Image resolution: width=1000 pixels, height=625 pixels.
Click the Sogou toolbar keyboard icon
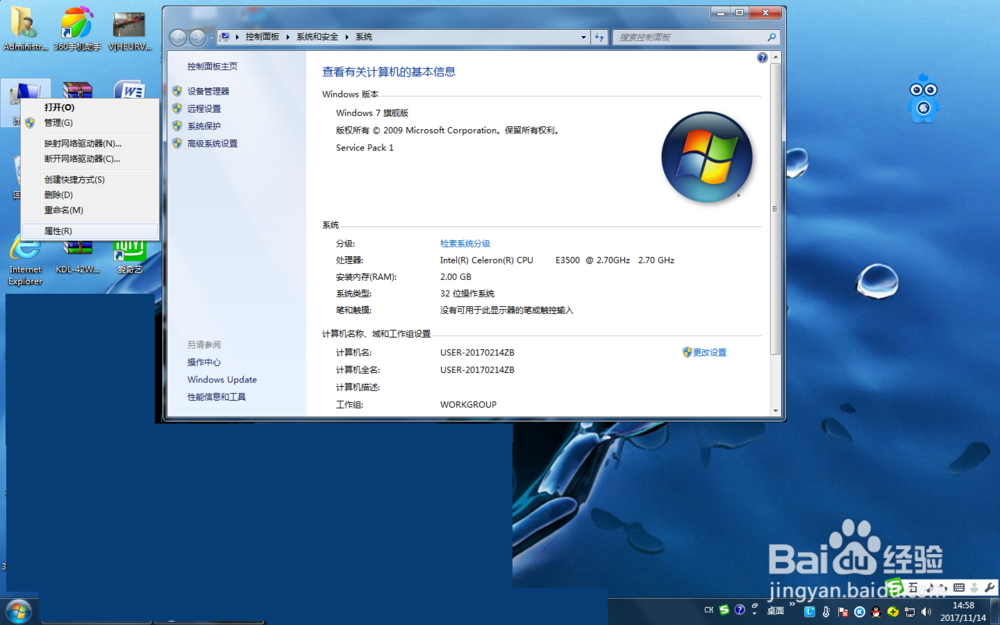[x=959, y=587]
